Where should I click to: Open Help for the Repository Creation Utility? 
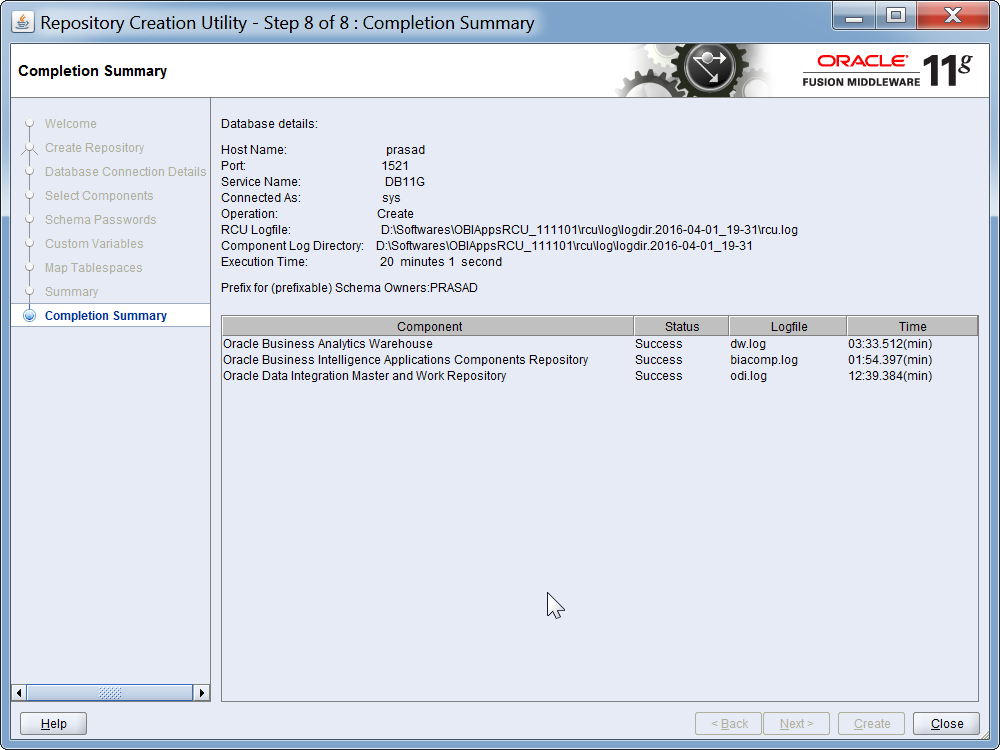pyautogui.click(x=54, y=724)
